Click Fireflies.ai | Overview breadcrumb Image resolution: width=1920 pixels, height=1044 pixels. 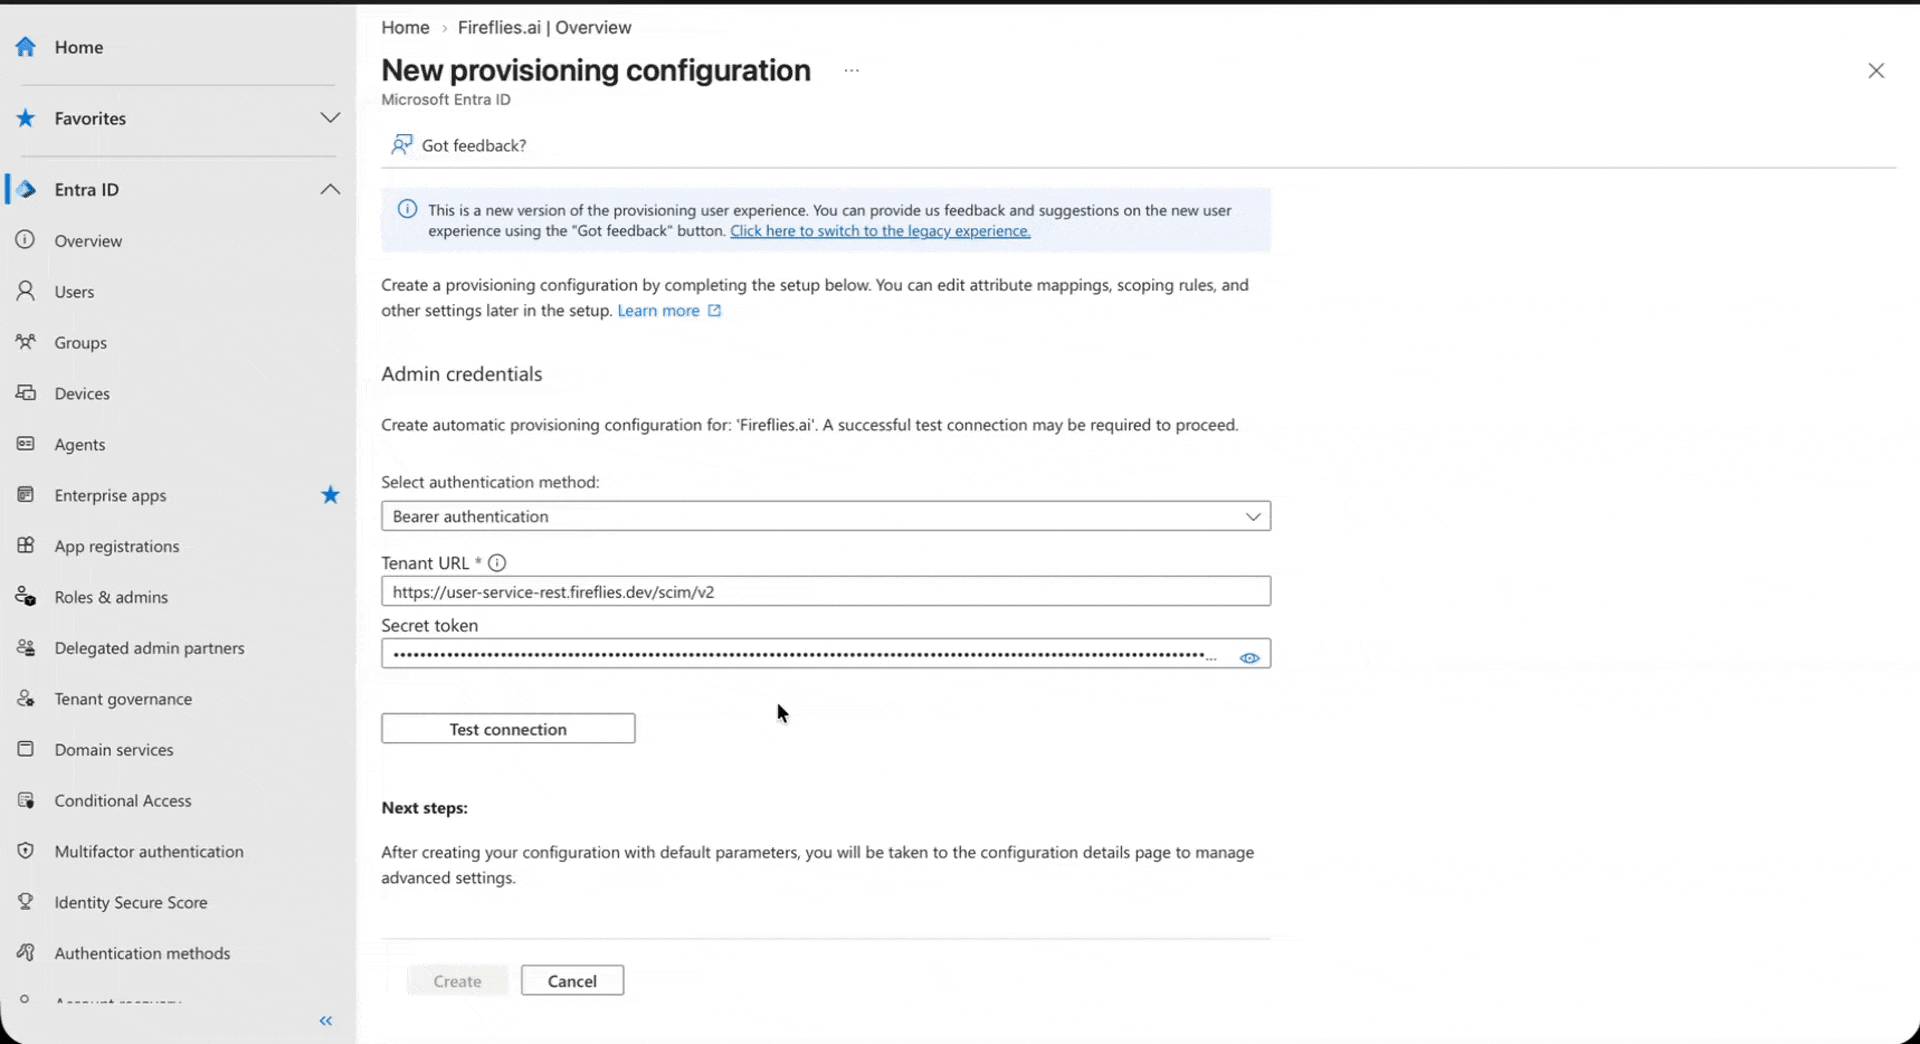[544, 27]
